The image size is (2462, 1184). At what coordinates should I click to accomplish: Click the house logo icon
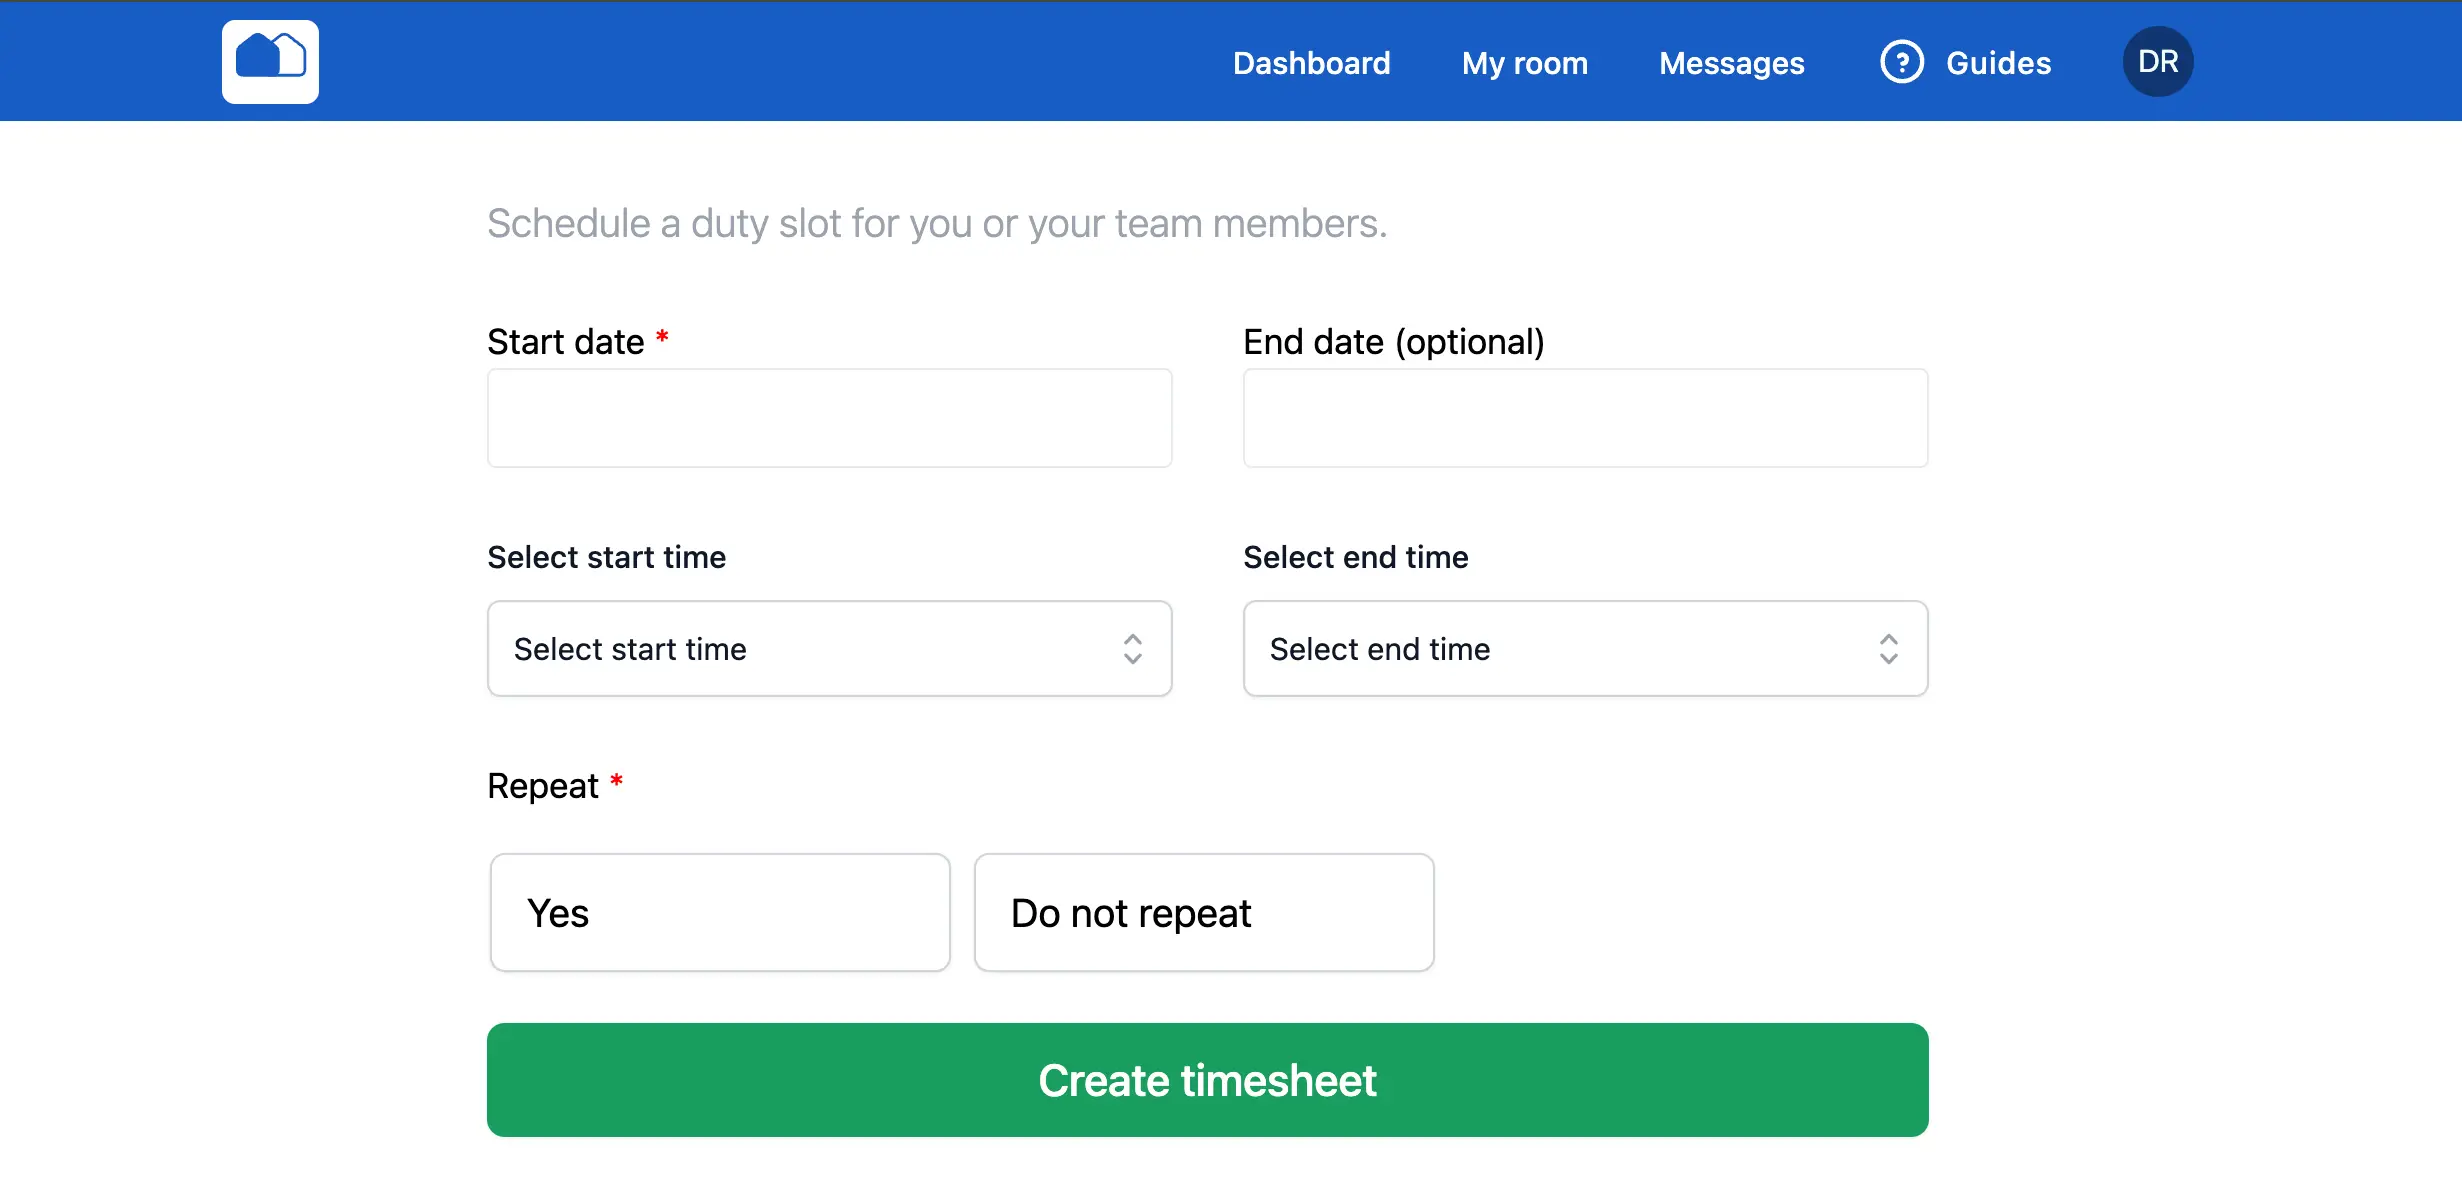pyautogui.click(x=270, y=61)
